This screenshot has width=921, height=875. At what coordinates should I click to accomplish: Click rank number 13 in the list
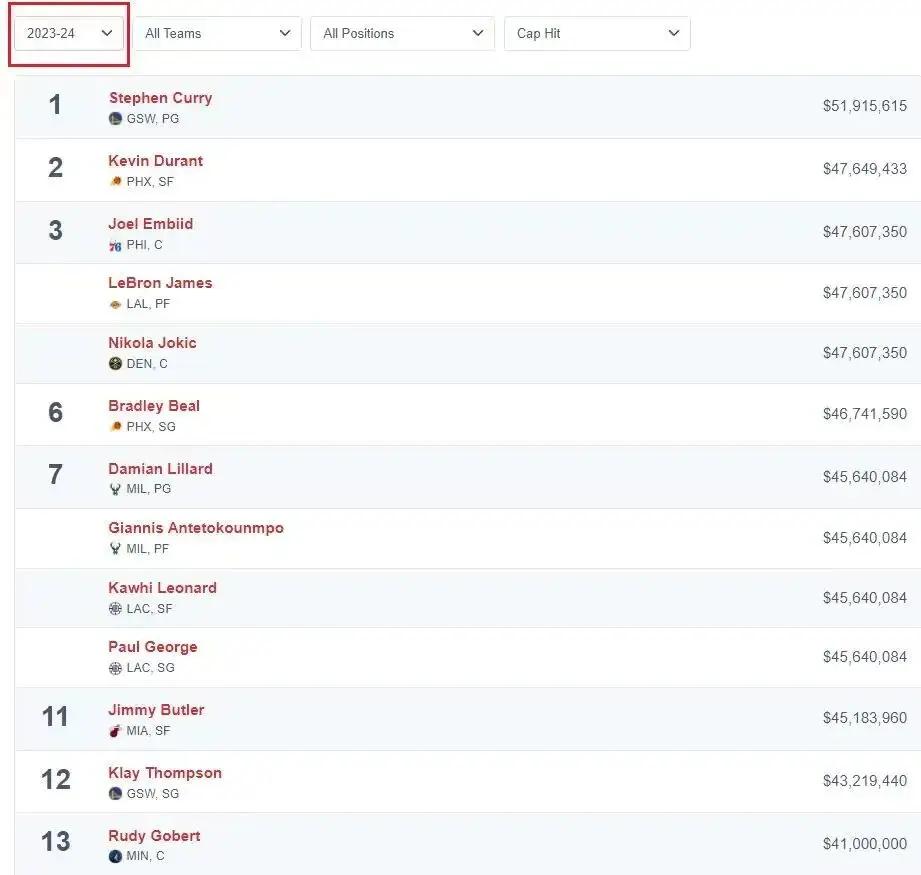pos(55,841)
